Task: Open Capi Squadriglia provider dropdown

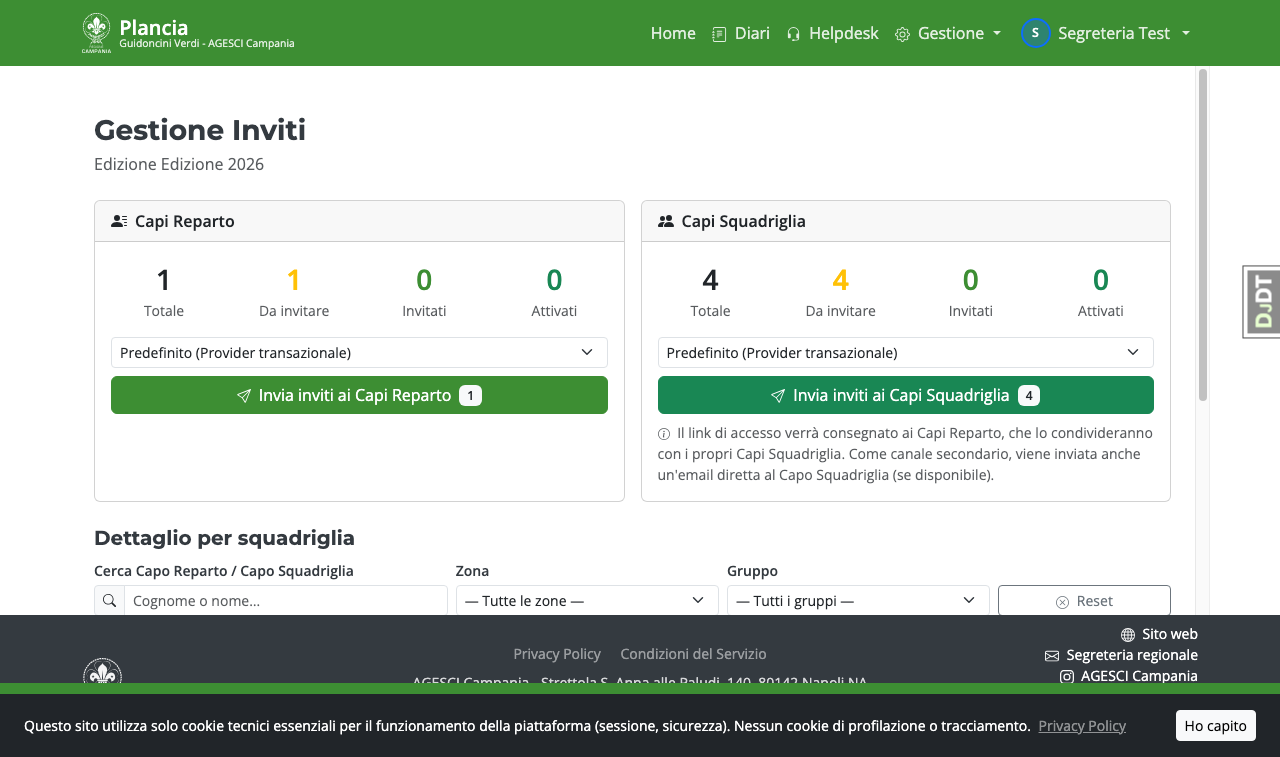Action: click(905, 353)
